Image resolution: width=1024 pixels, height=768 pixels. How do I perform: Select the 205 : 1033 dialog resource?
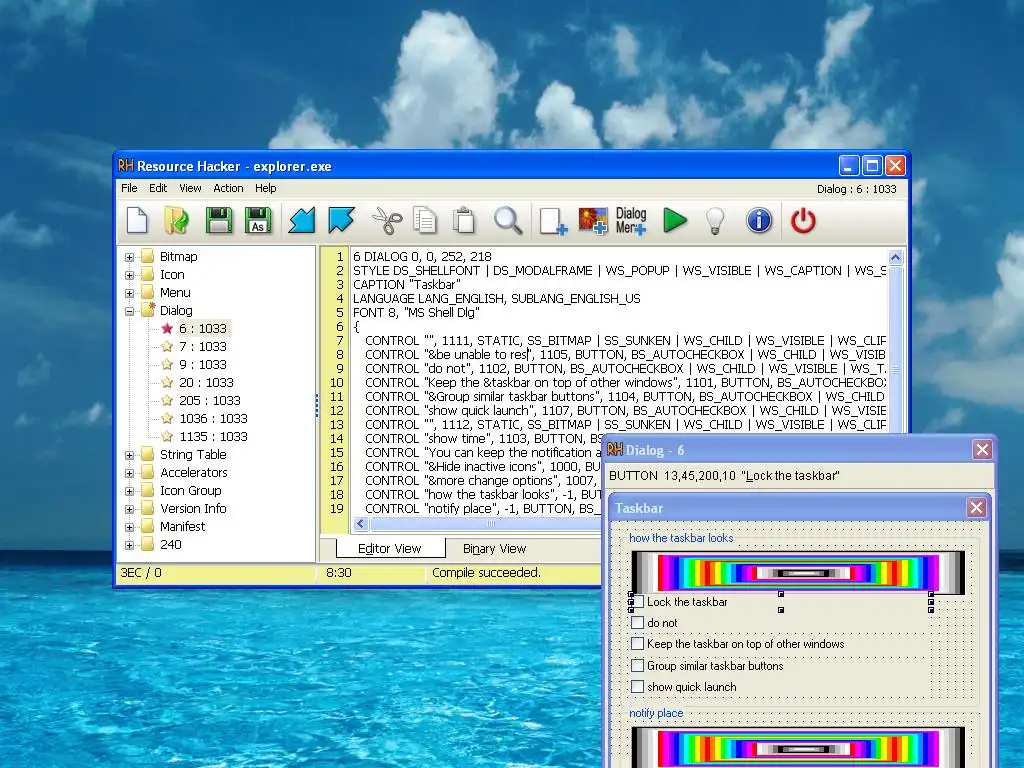[210, 400]
